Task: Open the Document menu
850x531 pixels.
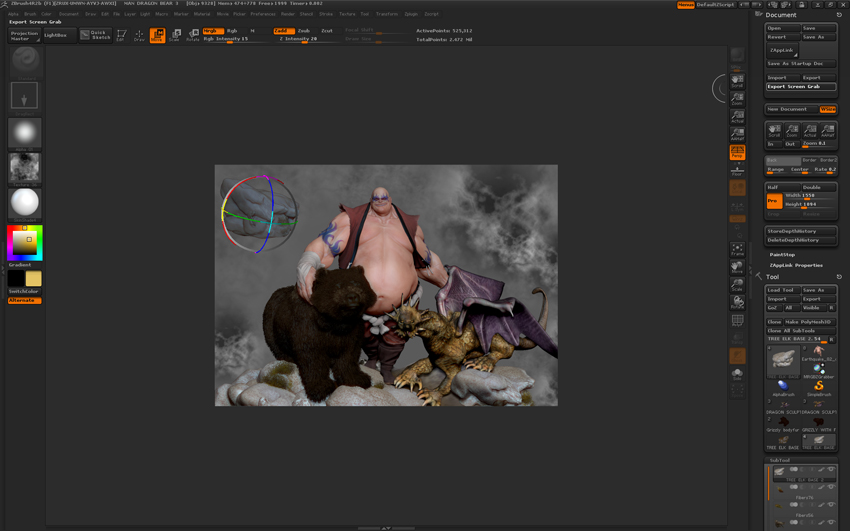Action: pos(69,14)
